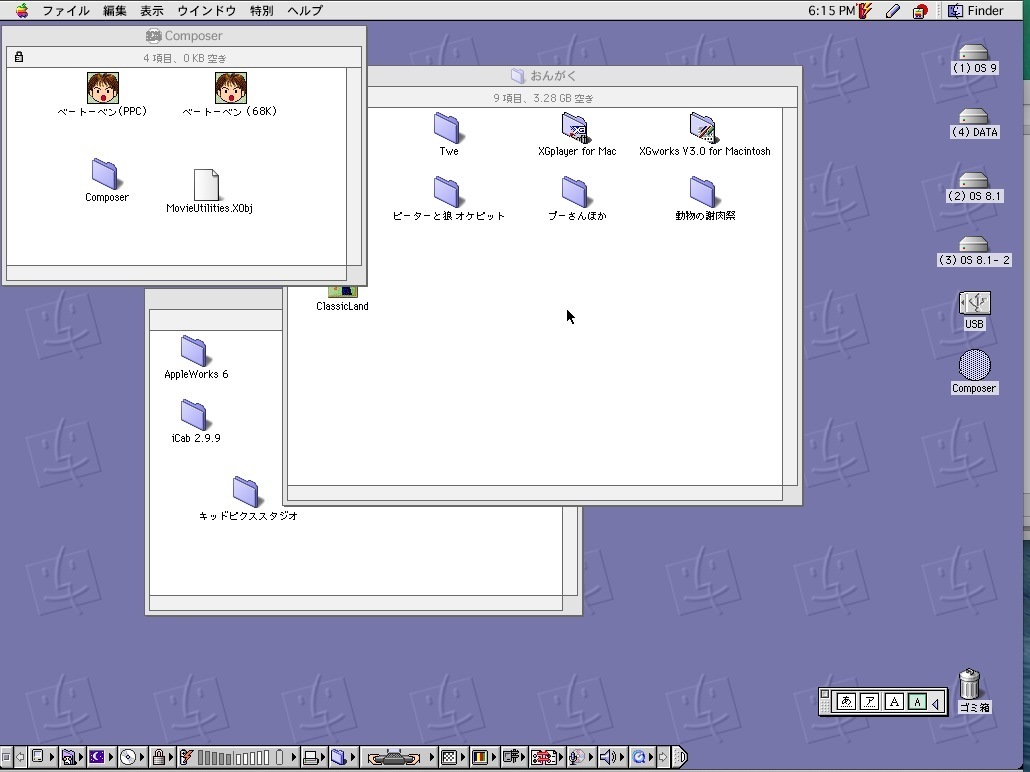Click the '9 項目、3.28 GB 空き' status text
Image resolution: width=1030 pixels, height=772 pixels.
pyautogui.click(x=543, y=99)
